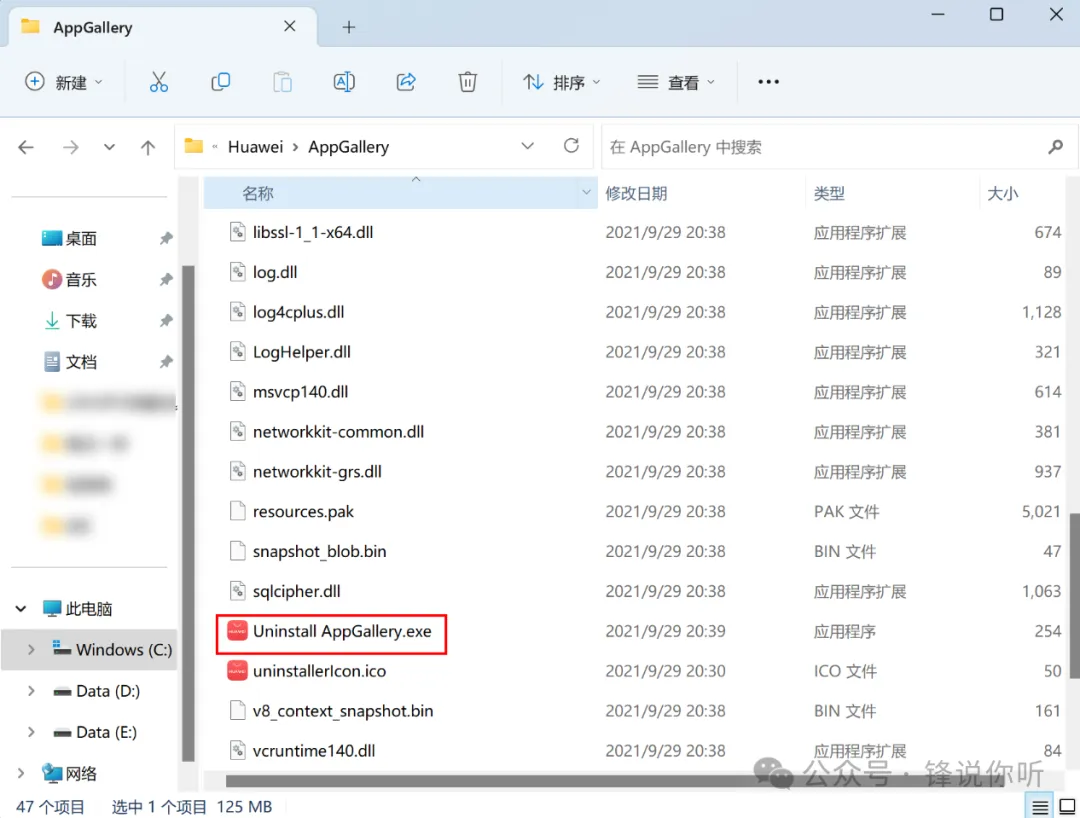Open the address bar history dropdown

[x=528, y=147]
